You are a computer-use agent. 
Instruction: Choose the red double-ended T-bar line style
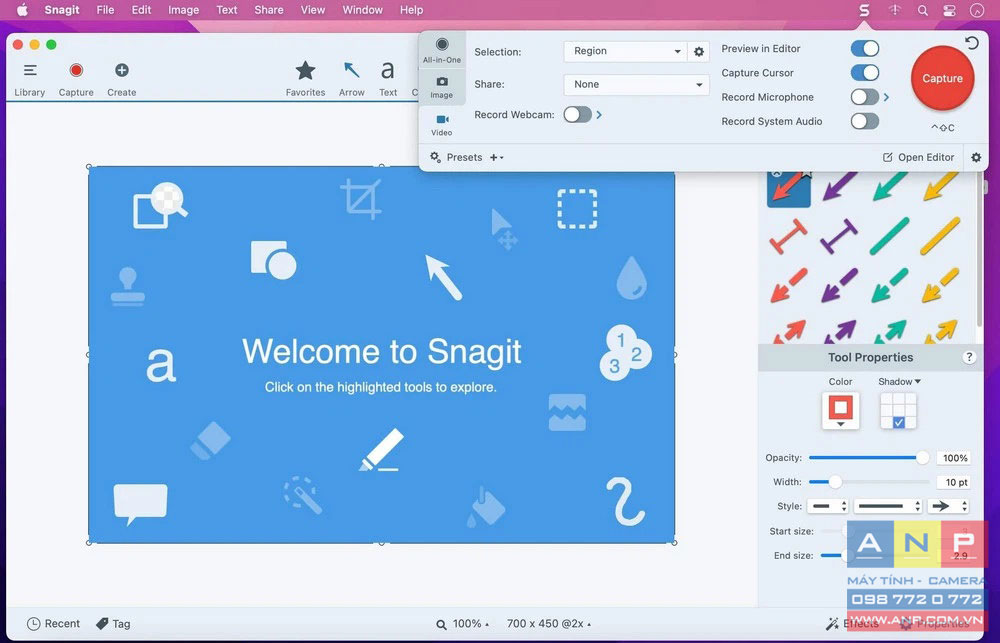click(788, 236)
